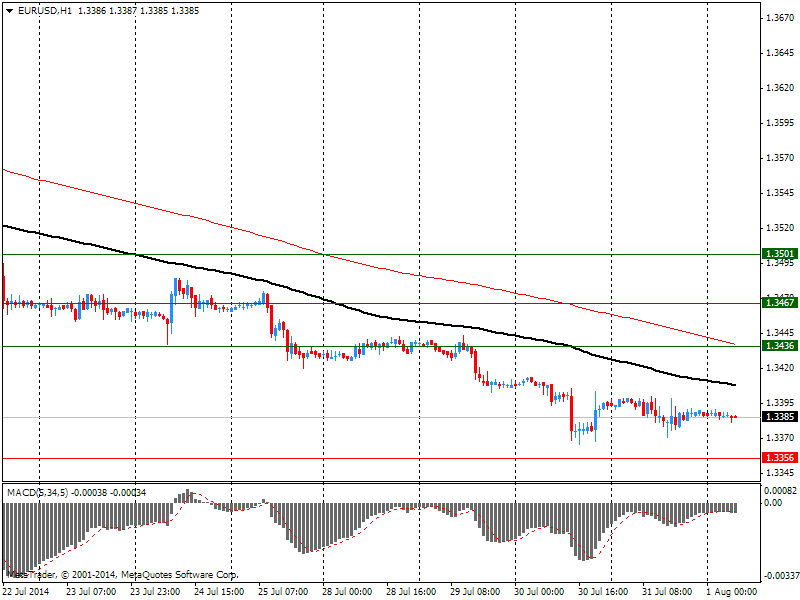Click the 23 Jul 23:00 time label
The height and width of the screenshot is (600, 800).
(155, 591)
